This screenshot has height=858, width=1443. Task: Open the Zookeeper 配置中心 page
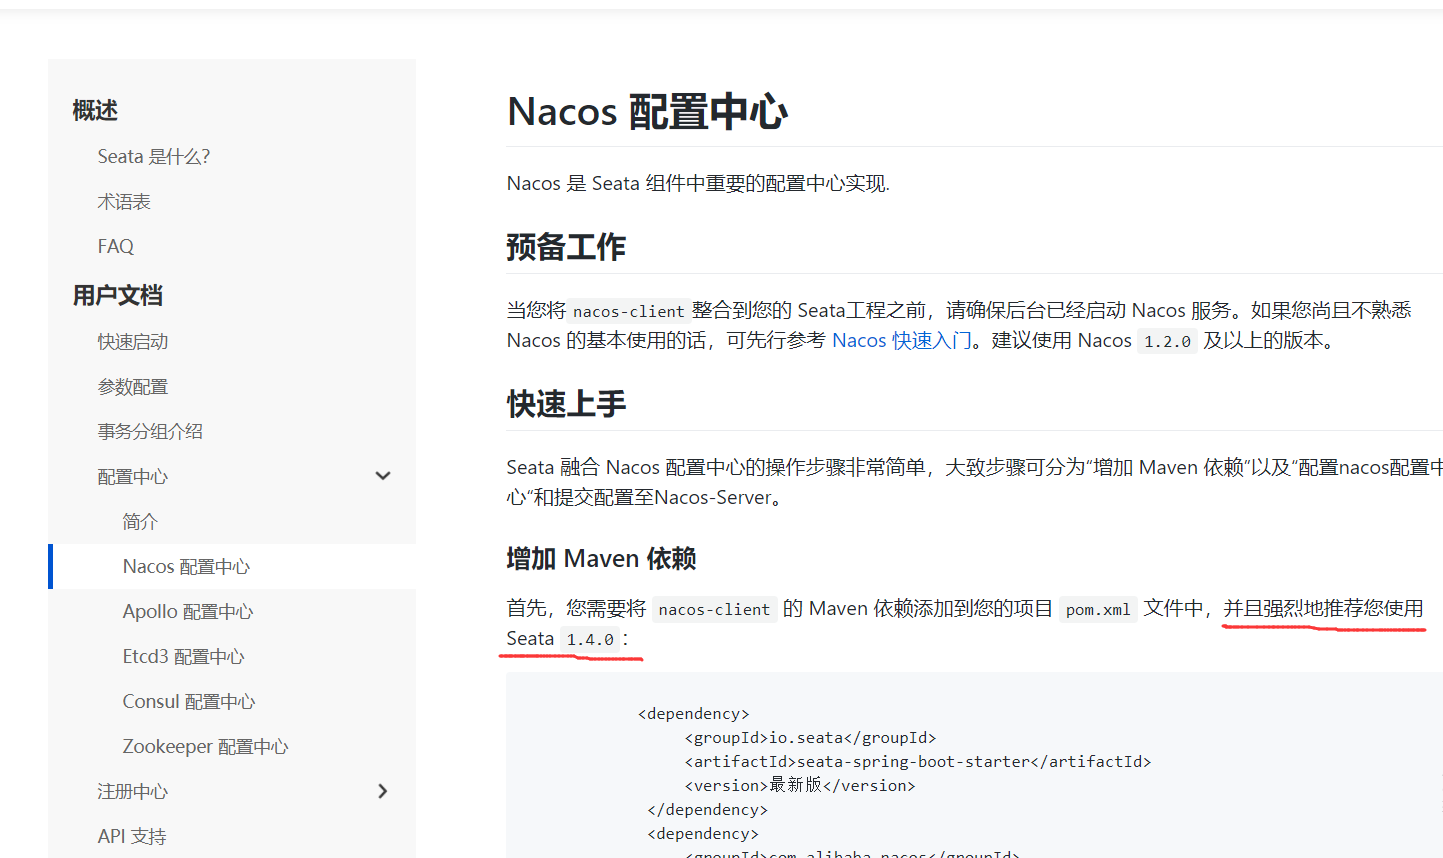pyautogui.click(x=205, y=746)
